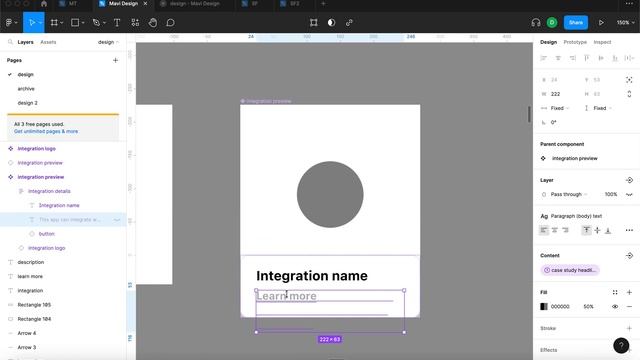The image size is (640, 360).
Task: Select the archive page
Action: pyautogui.click(x=26, y=89)
